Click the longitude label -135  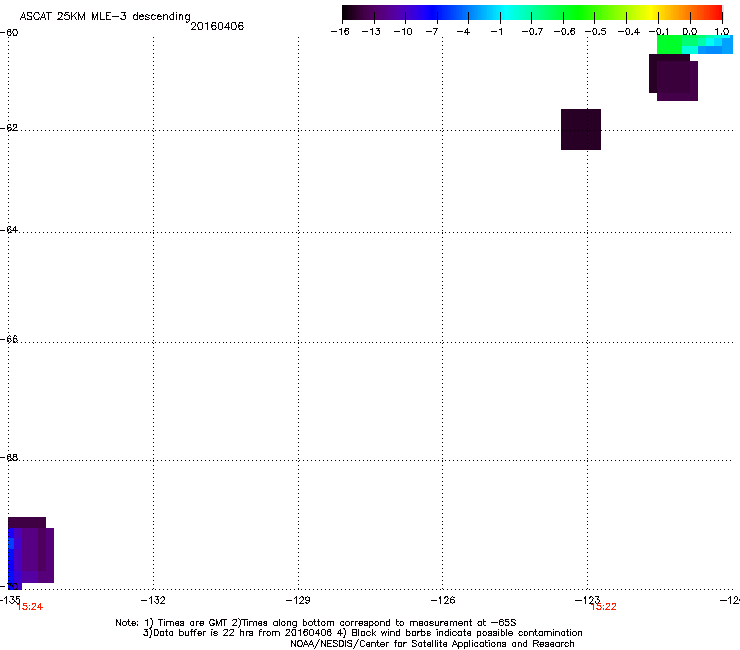[10, 600]
